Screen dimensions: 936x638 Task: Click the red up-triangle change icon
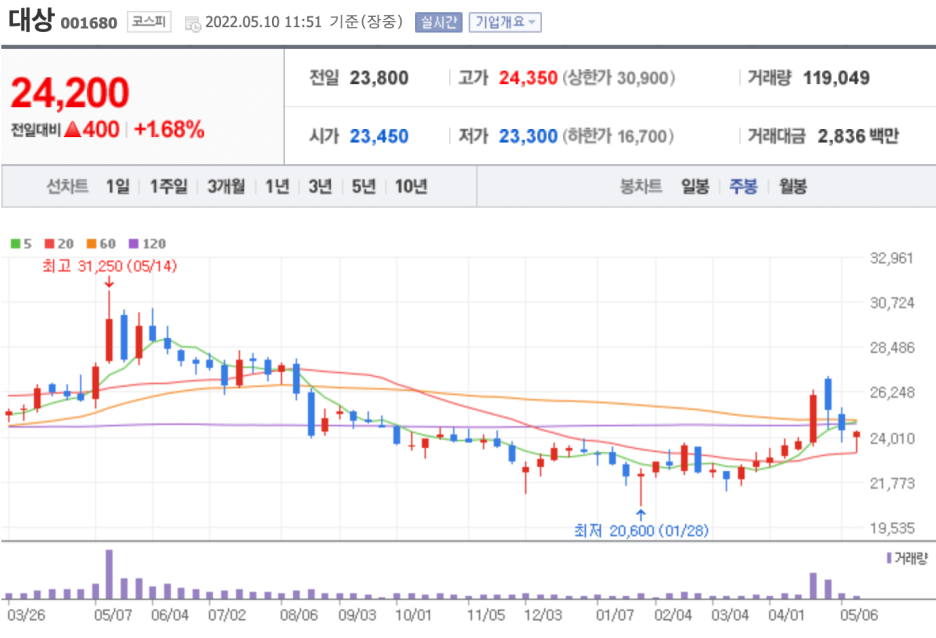pyautogui.click(x=72, y=129)
